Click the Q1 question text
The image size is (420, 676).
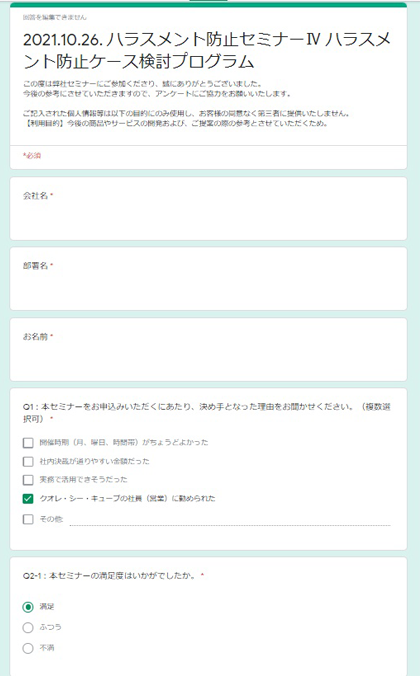pyautogui.click(x=207, y=413)
